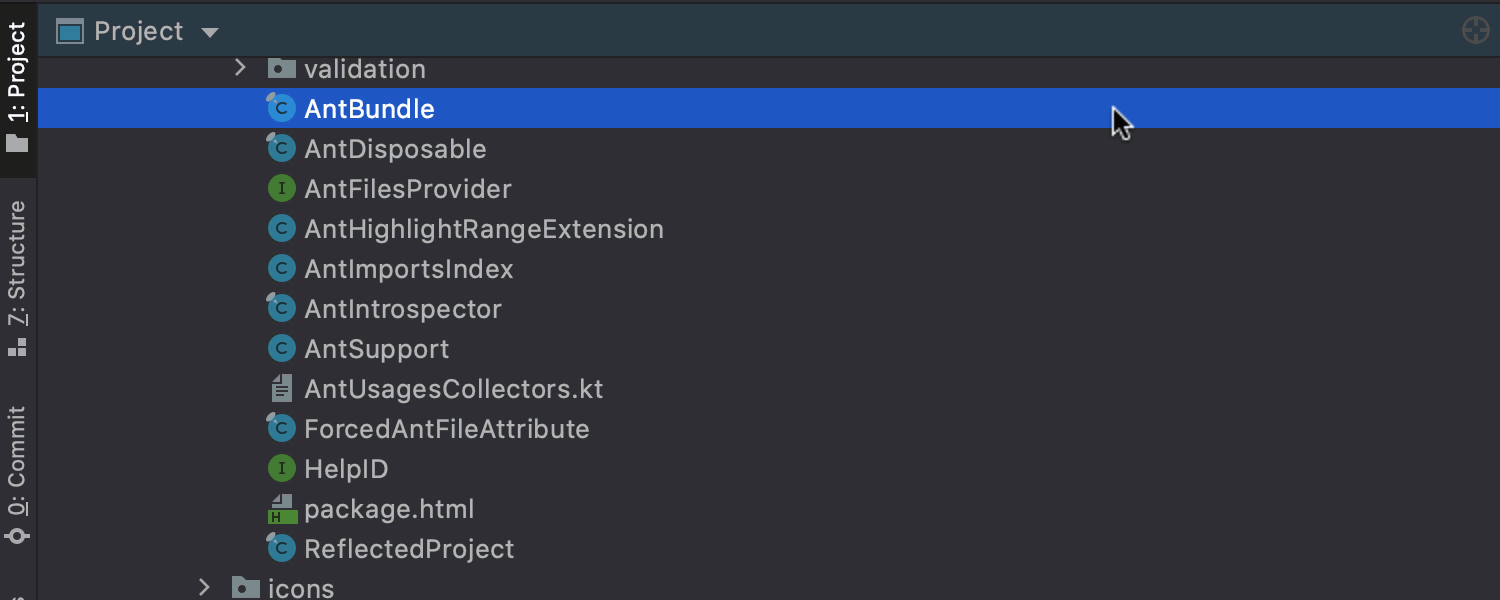Select the interface icon next to AntFilesProvider
This screenshot has width=1500, height=600.
[x=281, y=188]
